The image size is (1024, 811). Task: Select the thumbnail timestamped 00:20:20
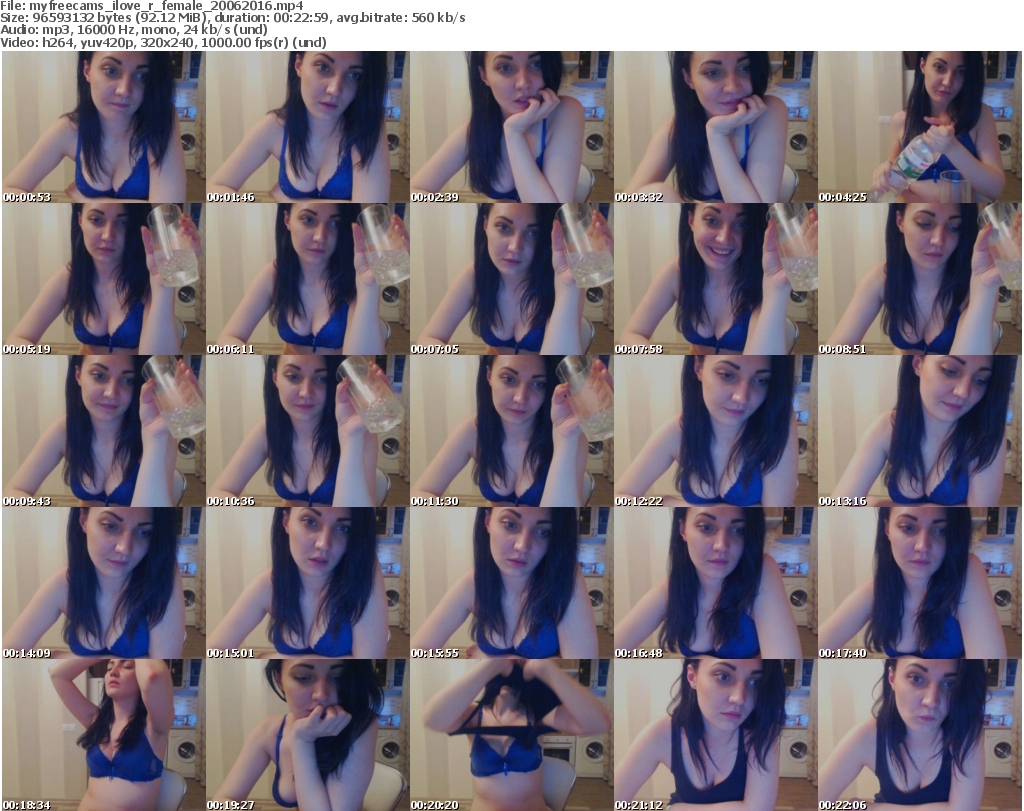pos(511,735)
